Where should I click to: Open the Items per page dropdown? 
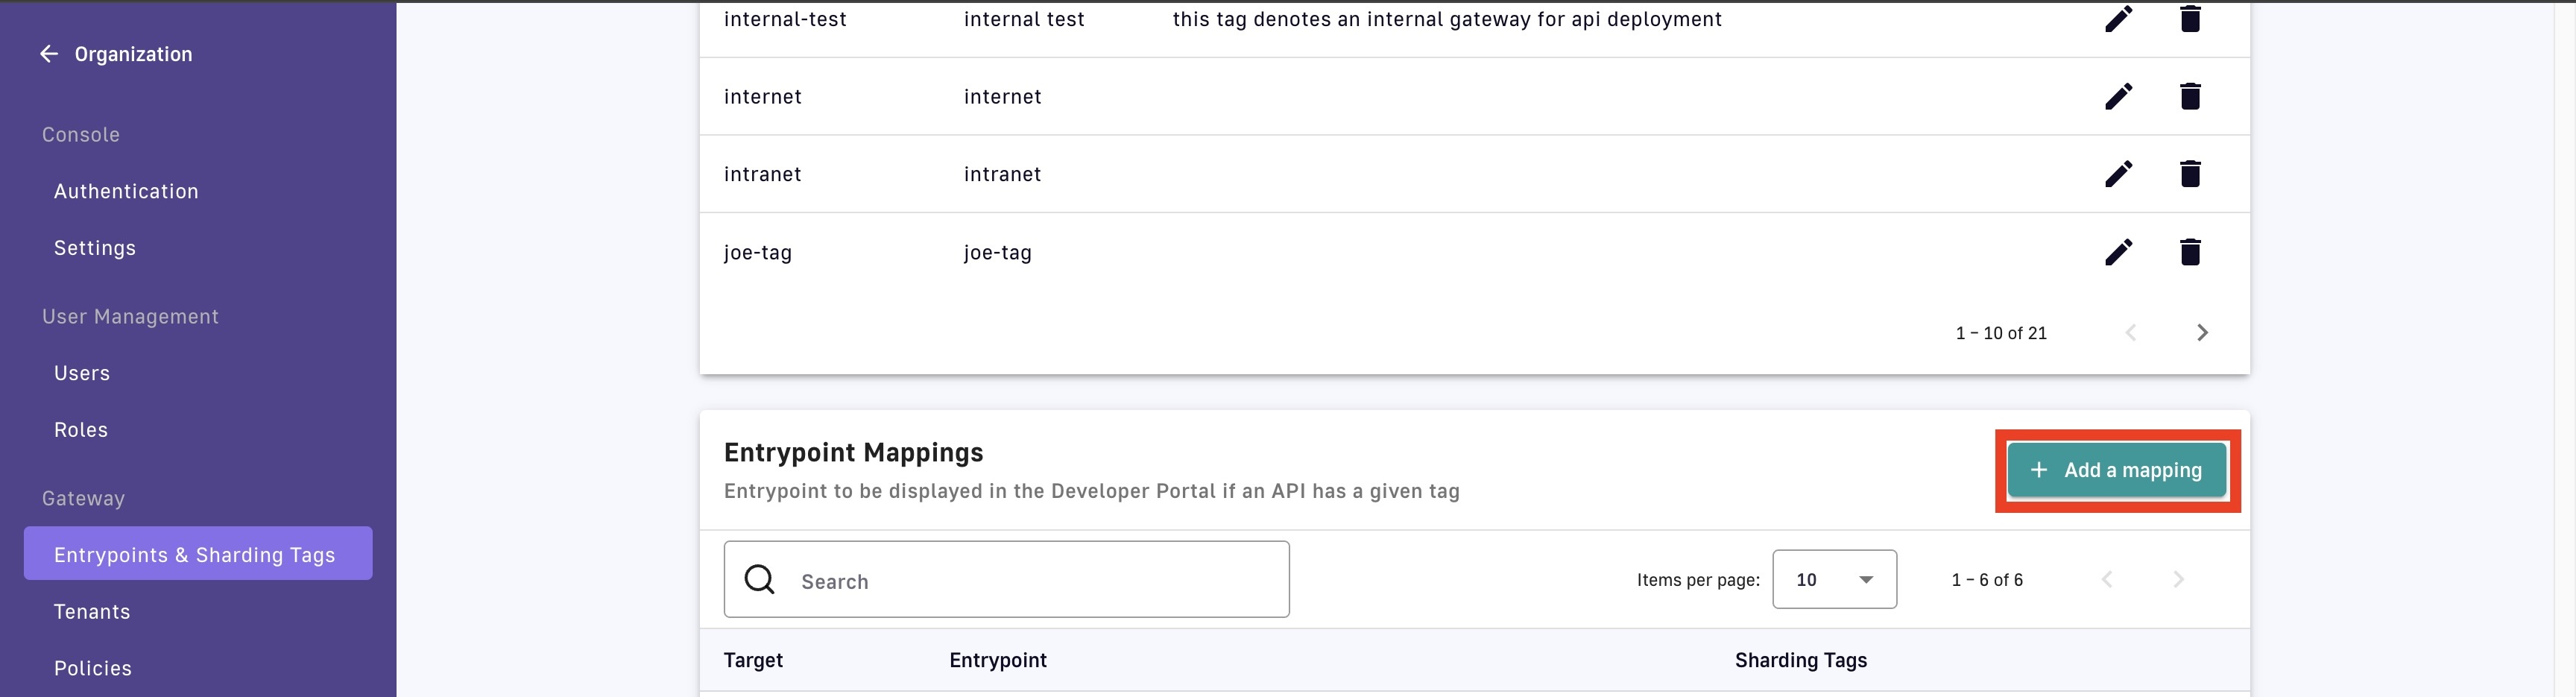[x=1833, y=580]
